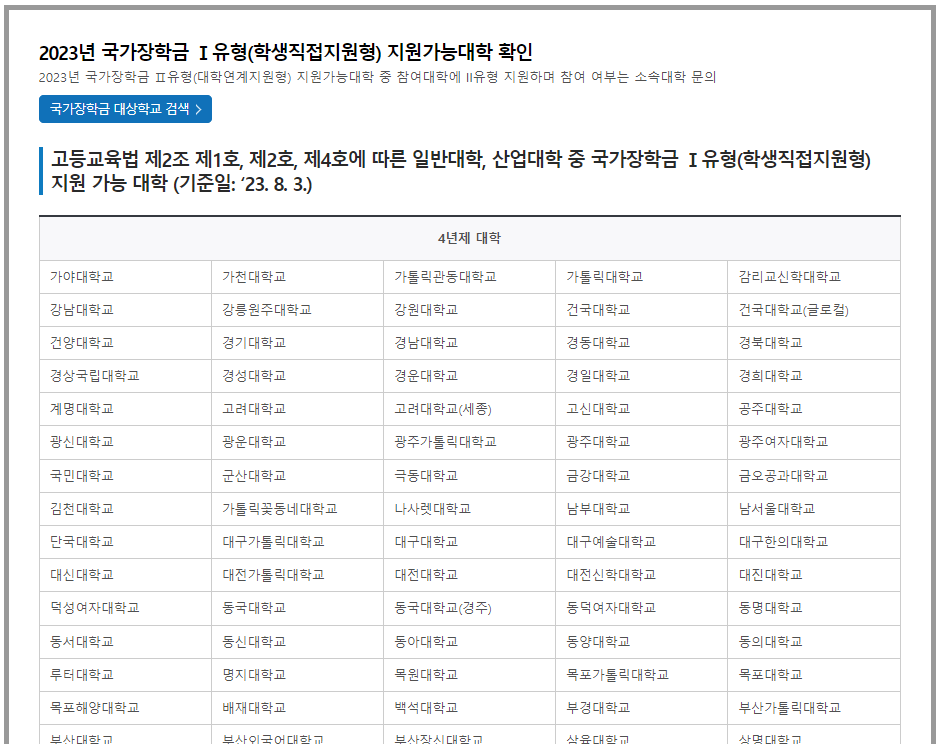Click the 광주가톨릭대학교 entry

(470, 442)
